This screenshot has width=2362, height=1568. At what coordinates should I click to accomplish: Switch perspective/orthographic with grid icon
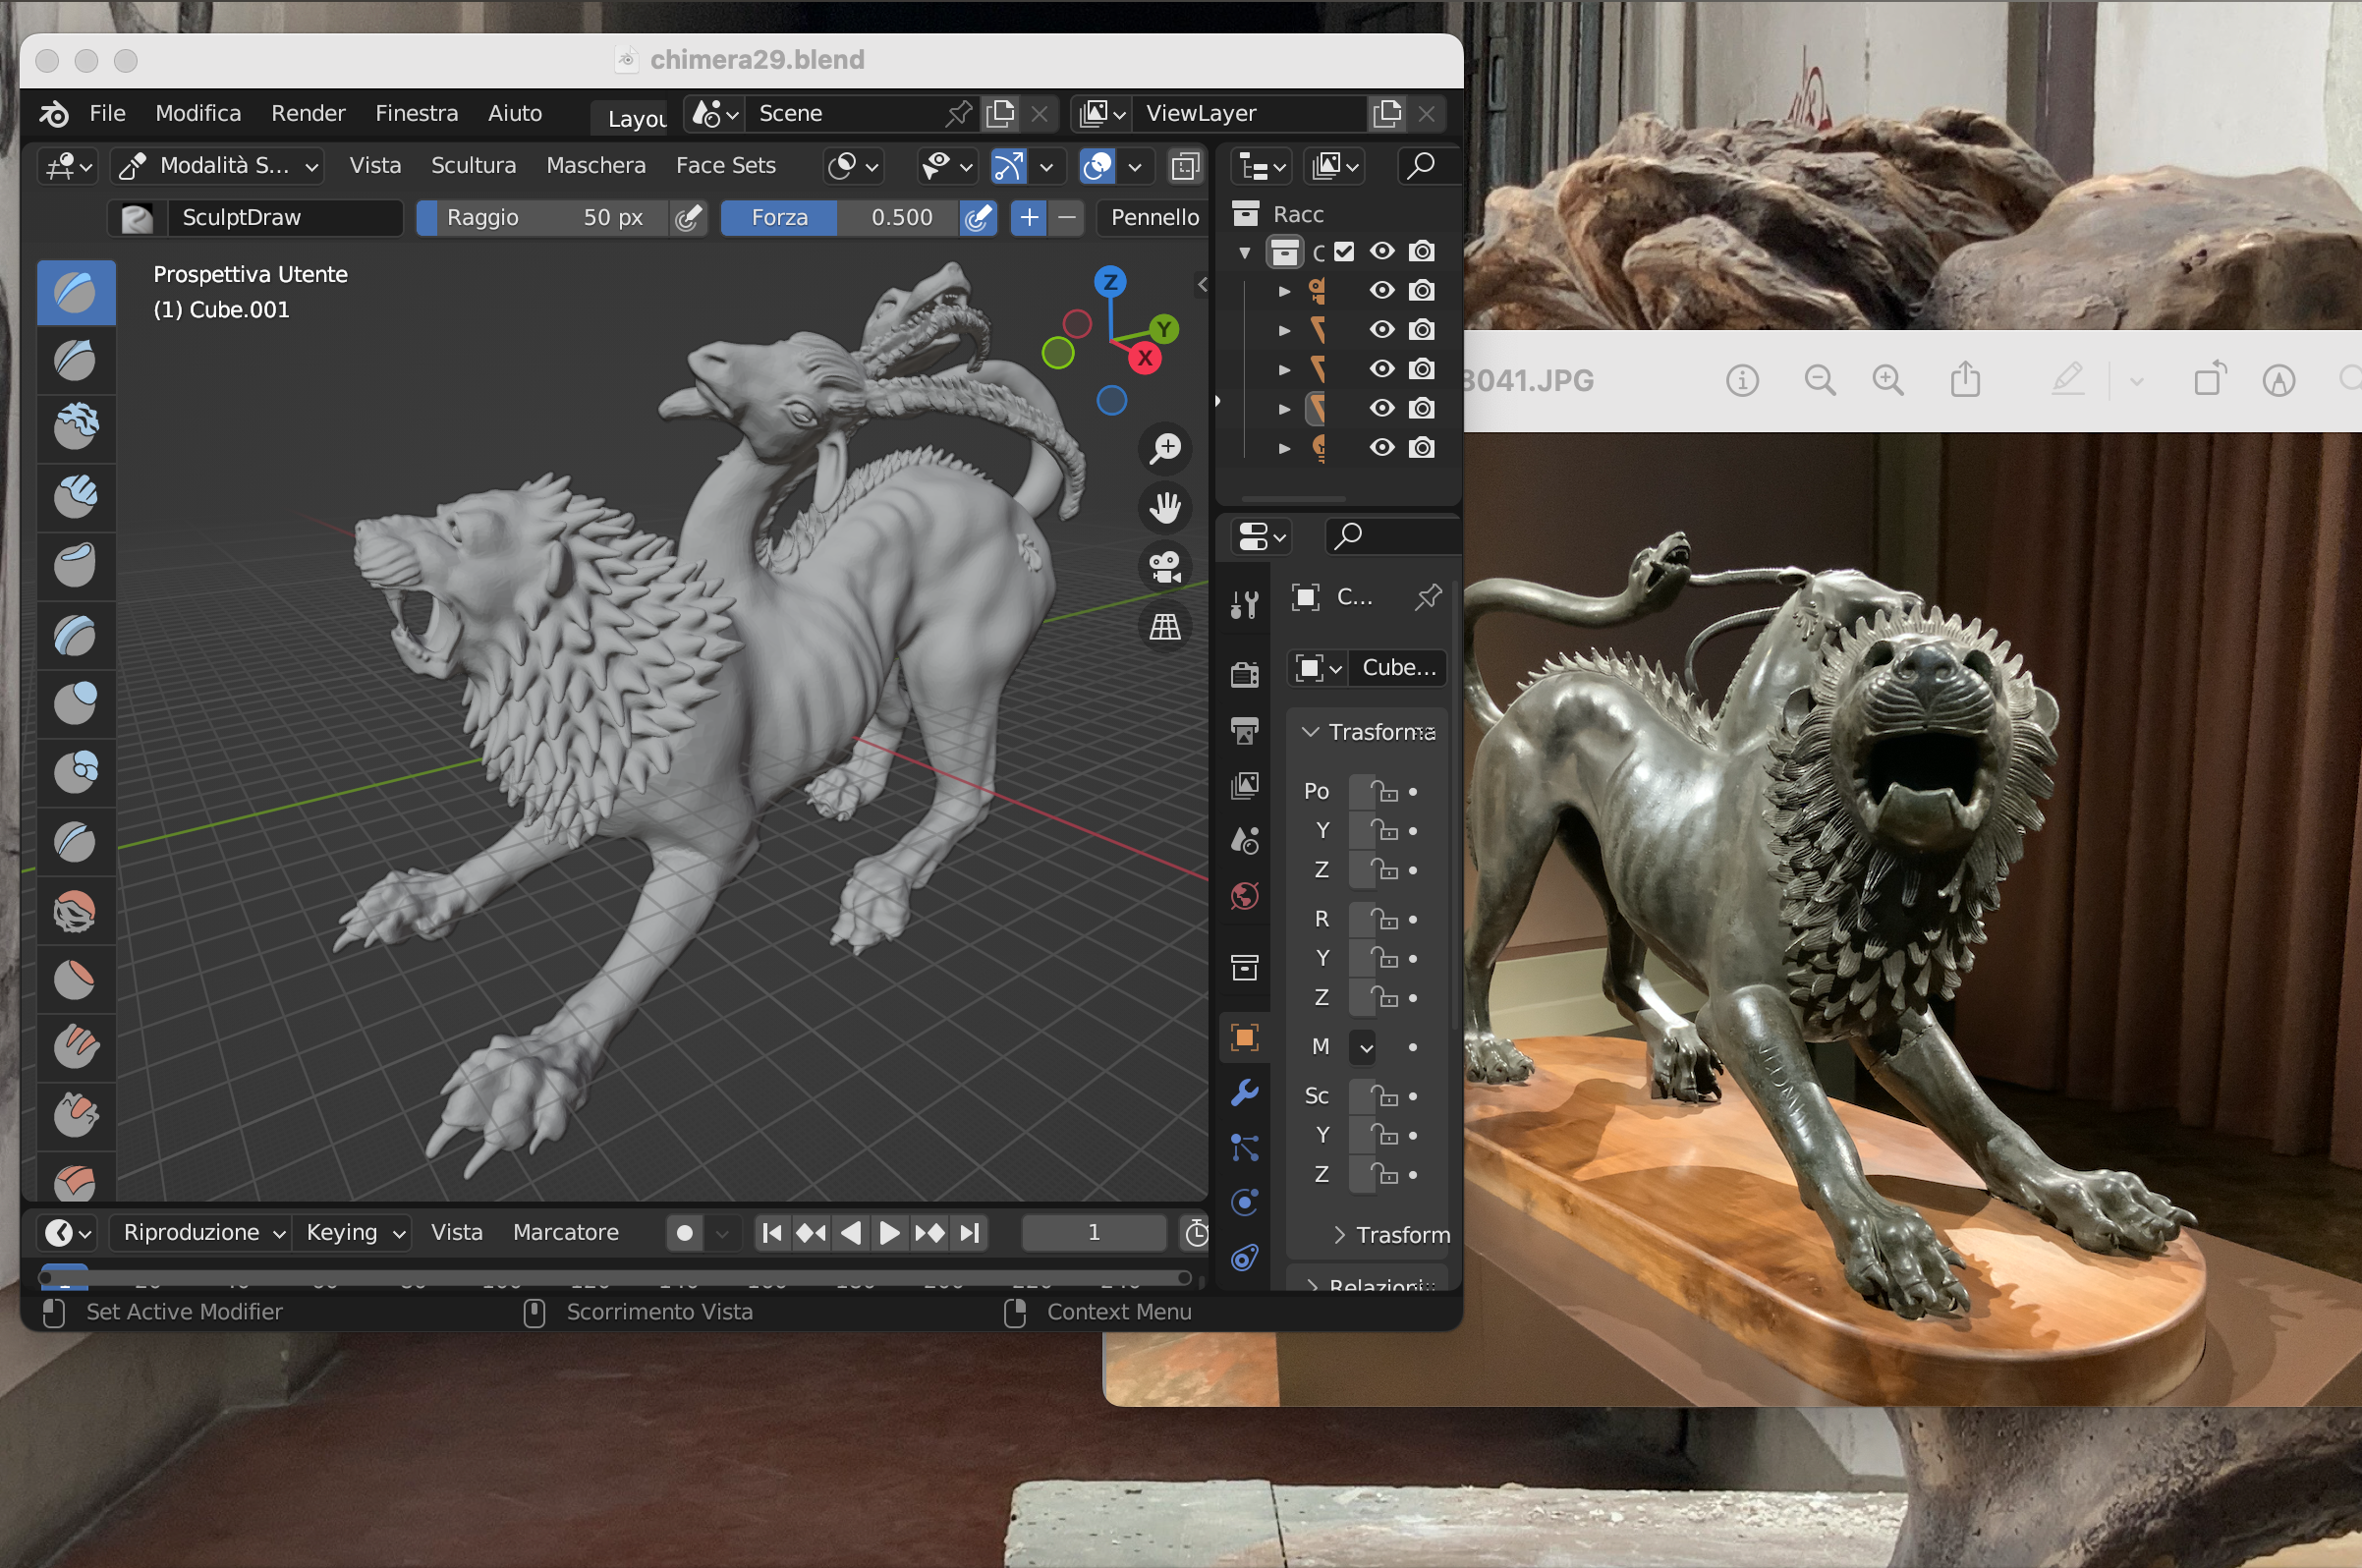1165,627
